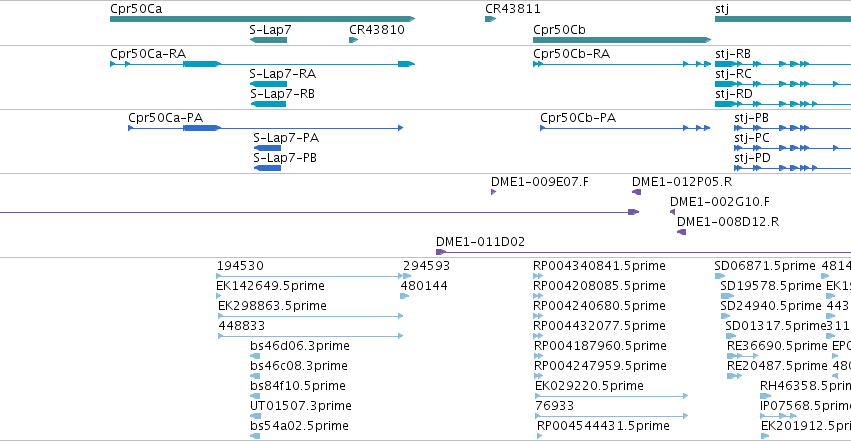
Task: Click the IP07568.5prime EST feature
Action: [x=779, y=416]
